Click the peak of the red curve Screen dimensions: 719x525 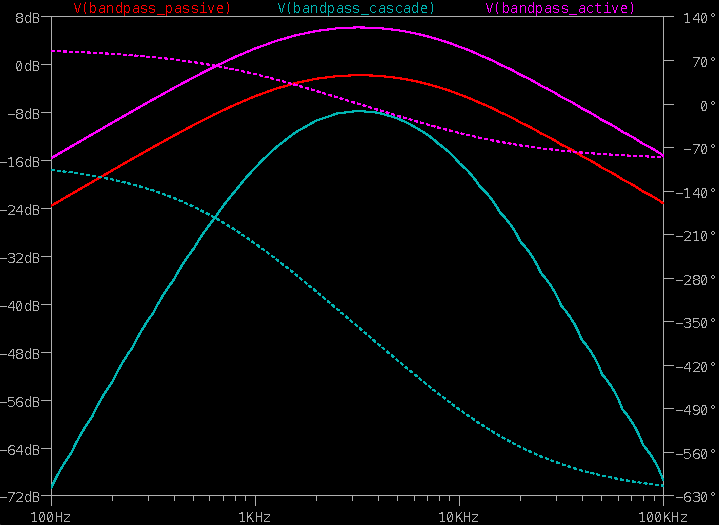point(358,75)
